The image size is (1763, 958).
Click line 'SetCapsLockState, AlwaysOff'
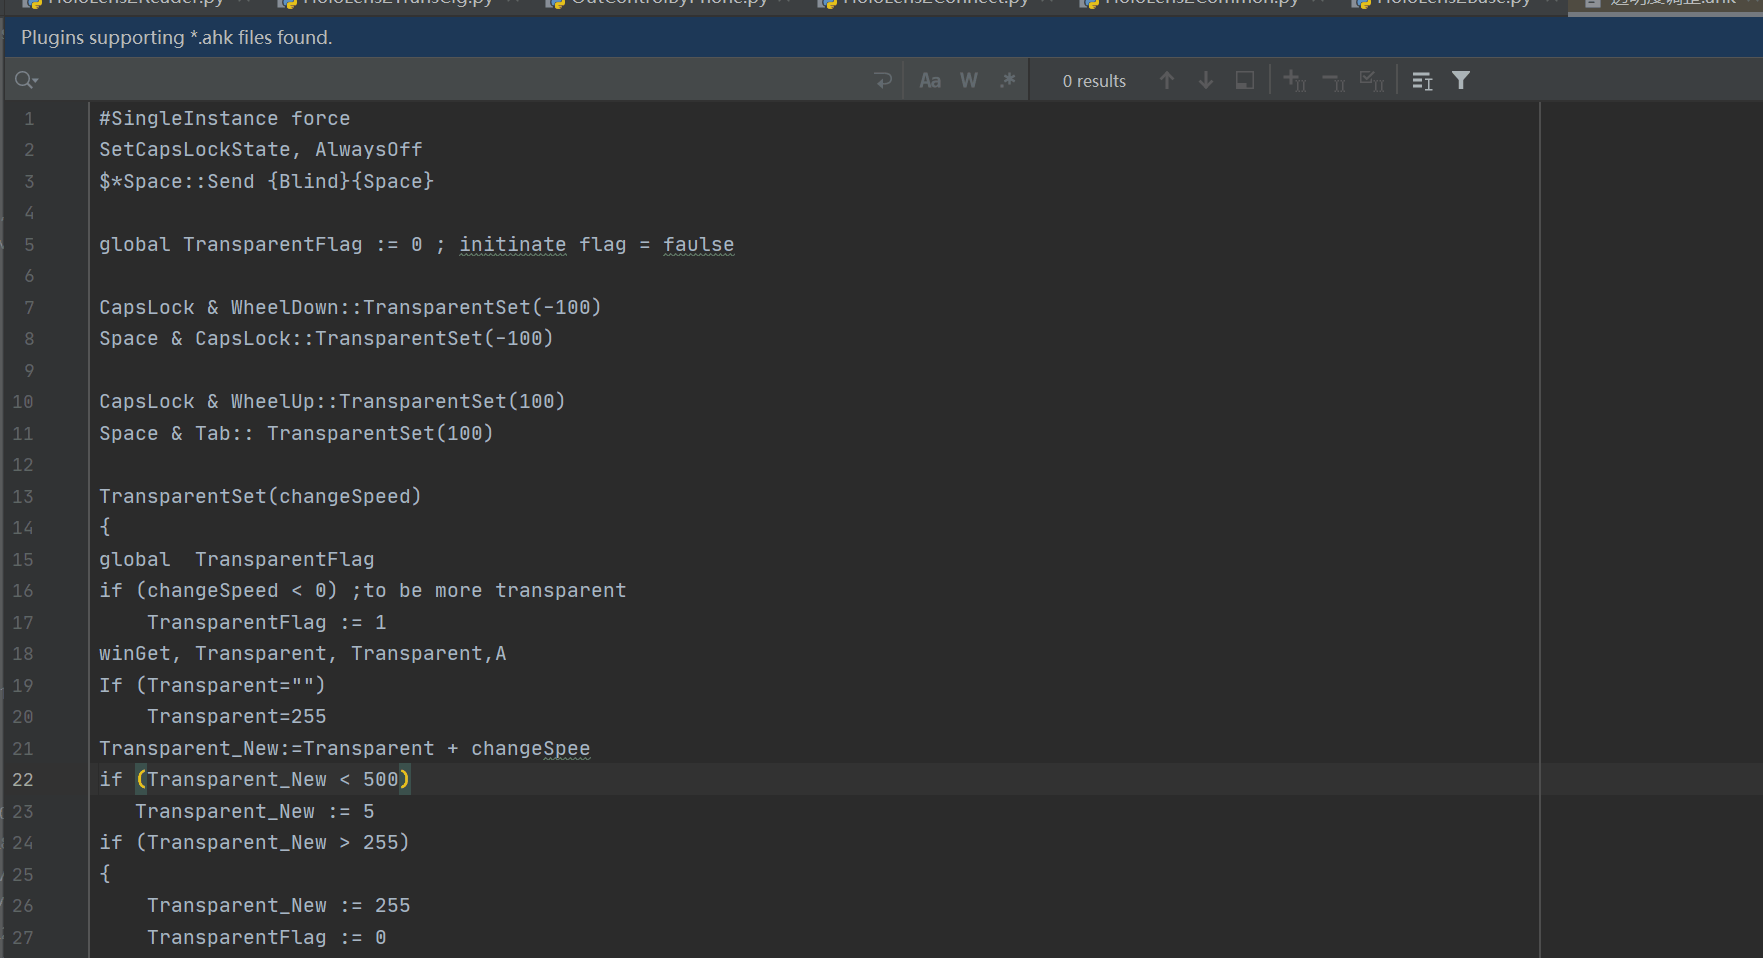[261, 149]
